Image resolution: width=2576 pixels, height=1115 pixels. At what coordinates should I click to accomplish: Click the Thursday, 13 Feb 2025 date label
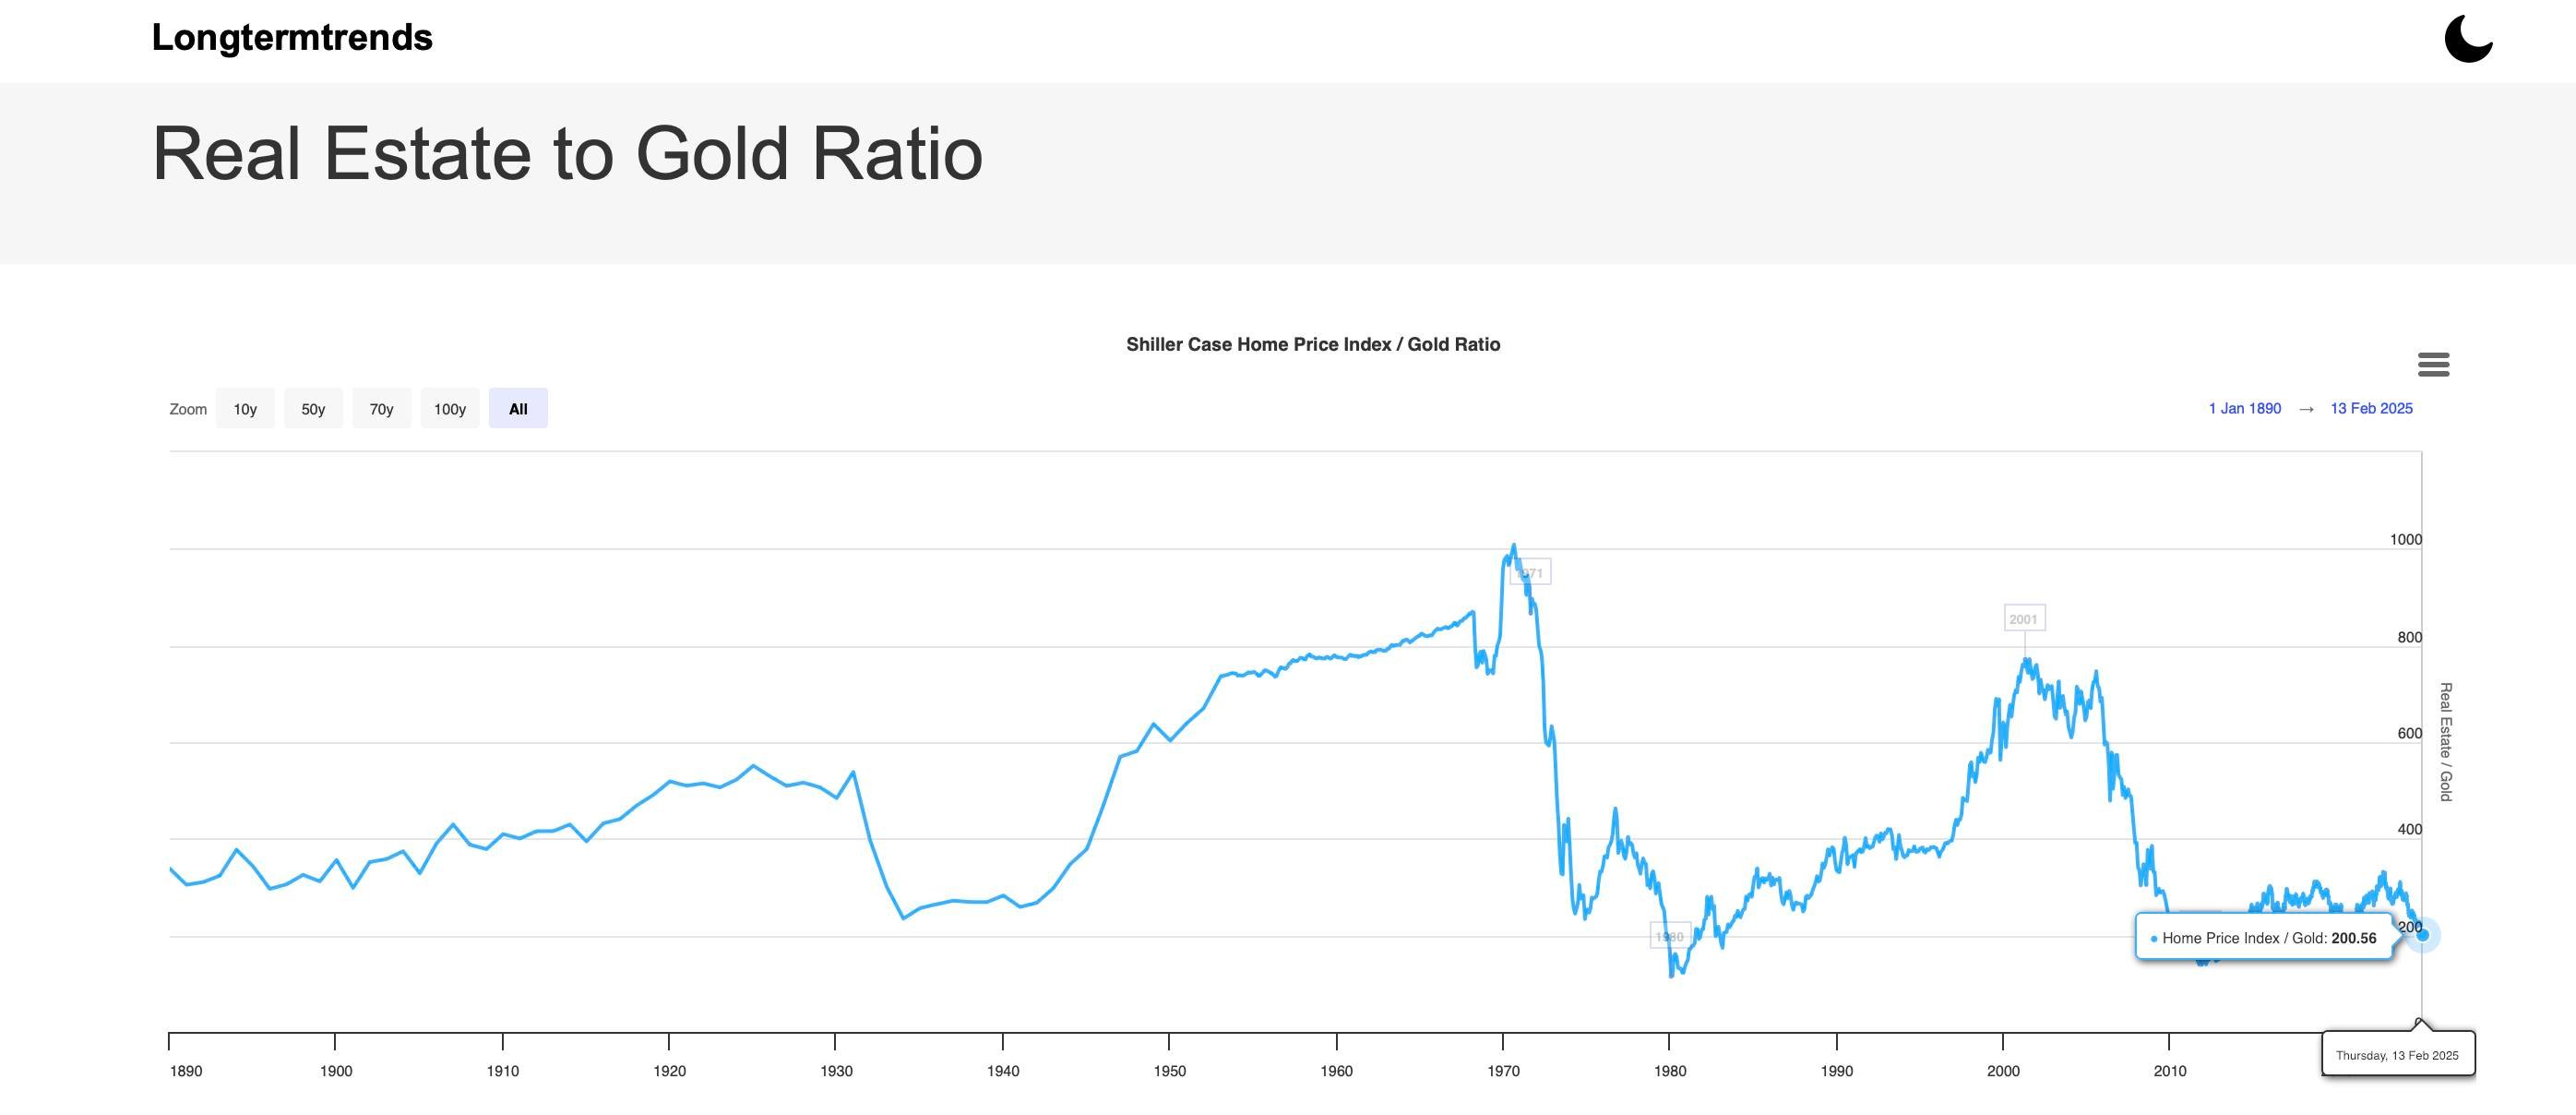(x=2397, y=1055)
